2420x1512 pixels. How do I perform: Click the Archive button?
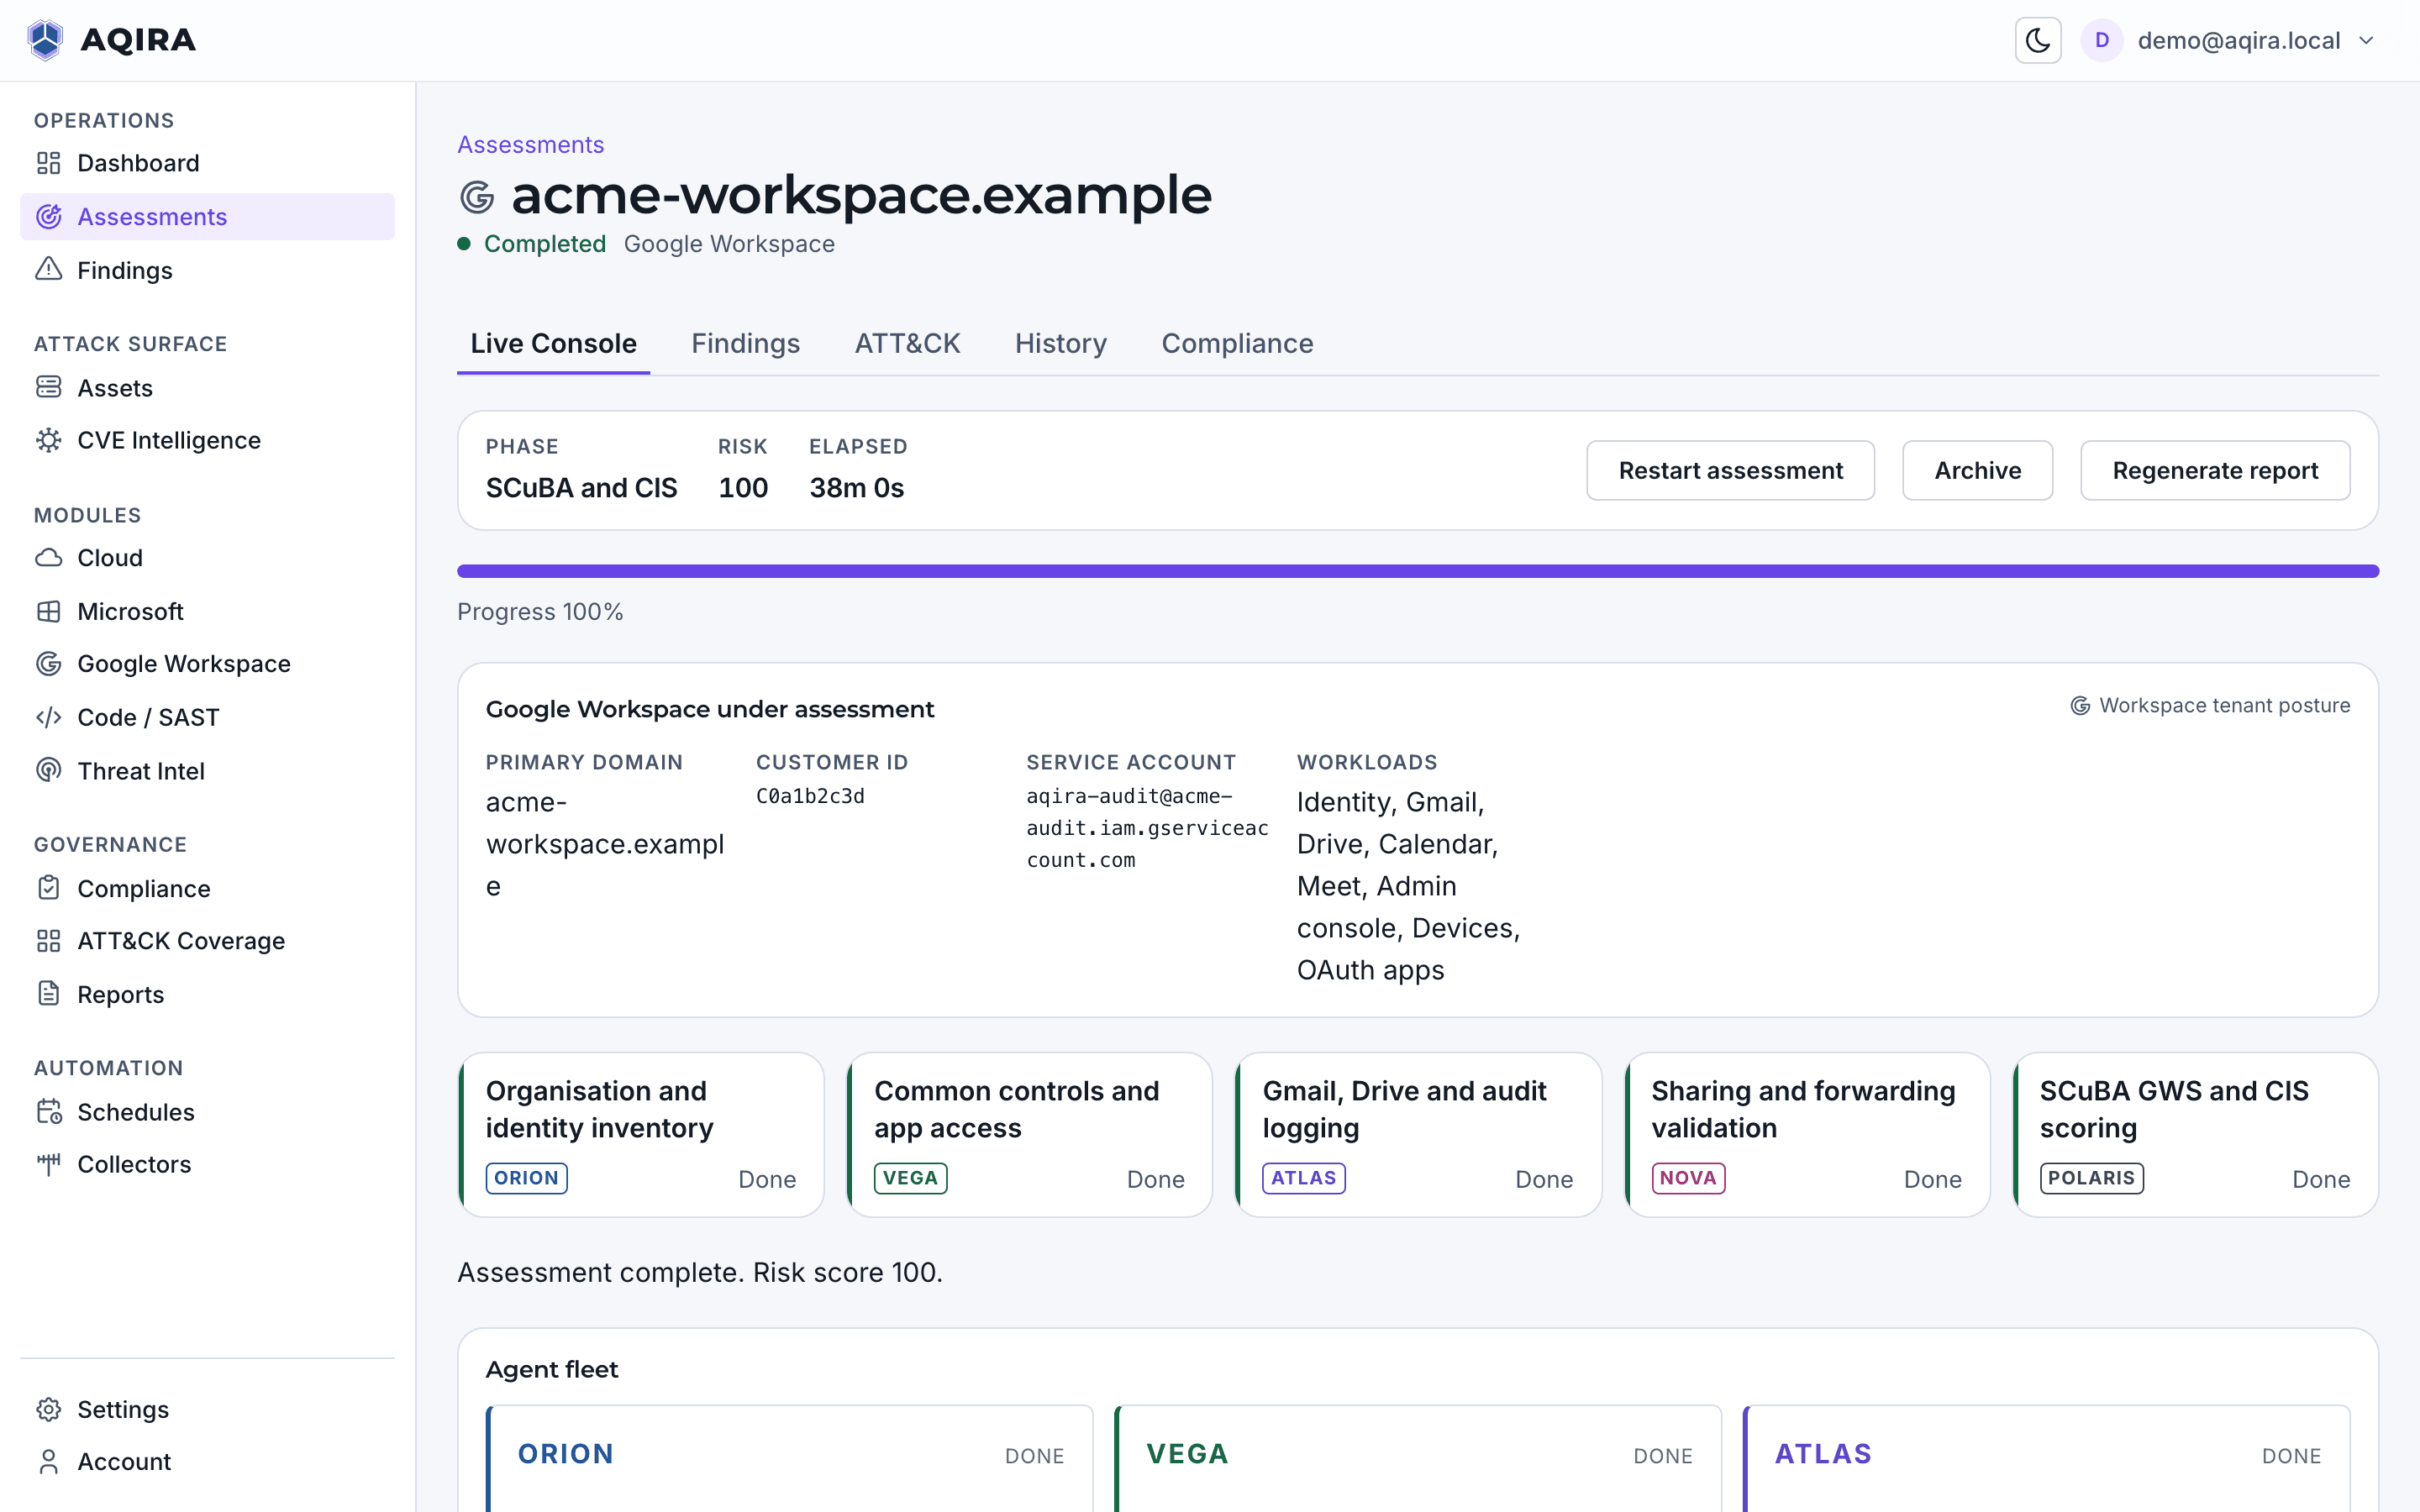[1977, 470]
